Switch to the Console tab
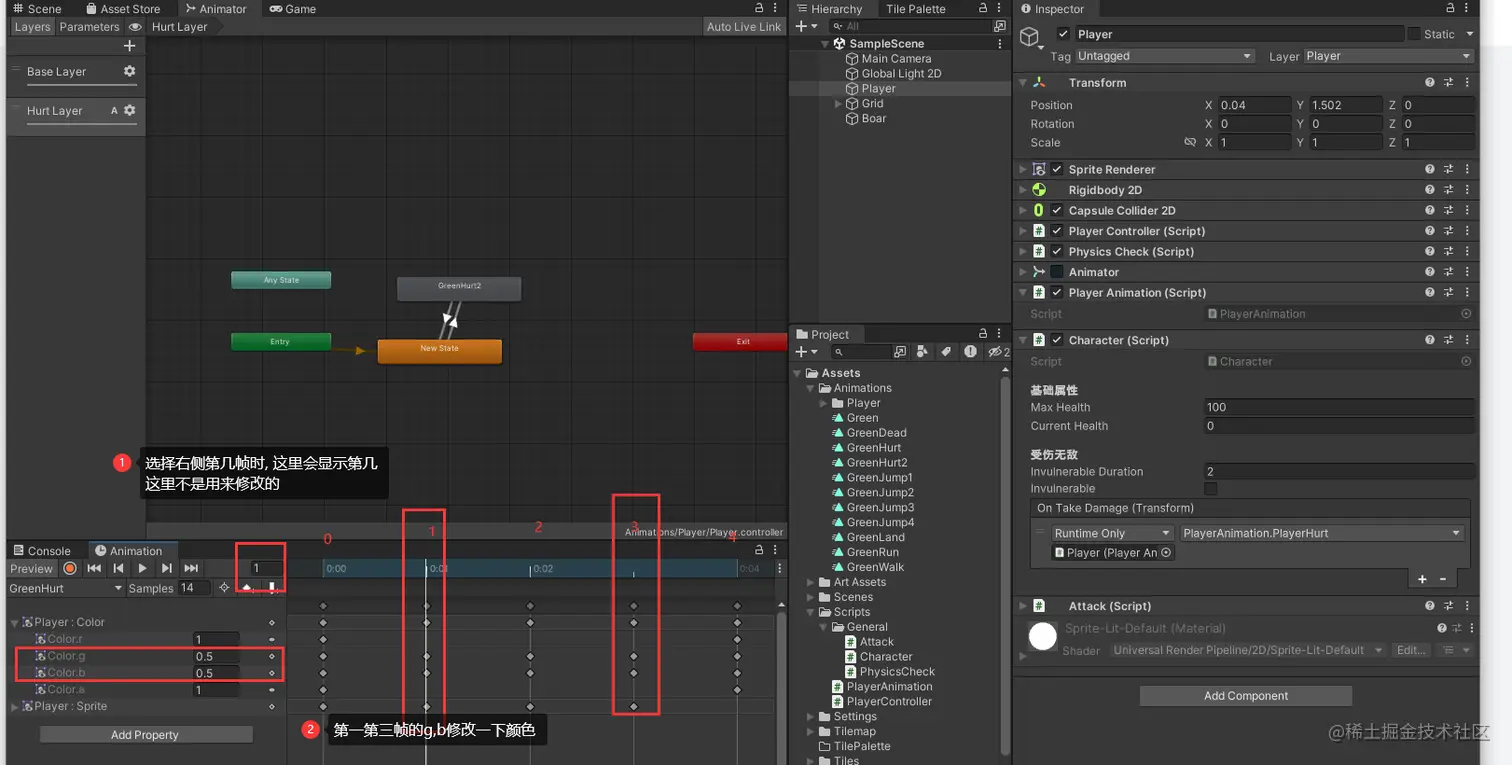Image resolution: width=1512 pixels, height=765 pixels. [42, 551]
